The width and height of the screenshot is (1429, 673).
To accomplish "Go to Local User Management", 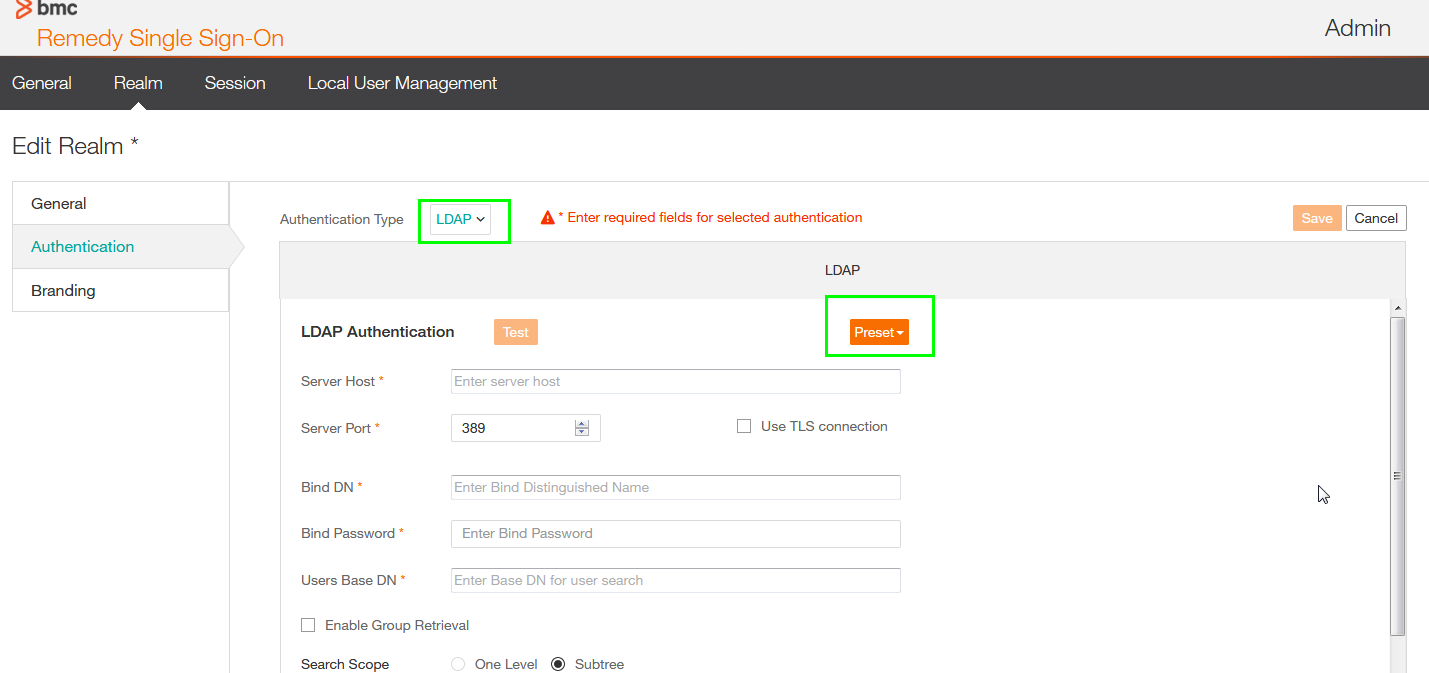I will click(x=402, y=83).
